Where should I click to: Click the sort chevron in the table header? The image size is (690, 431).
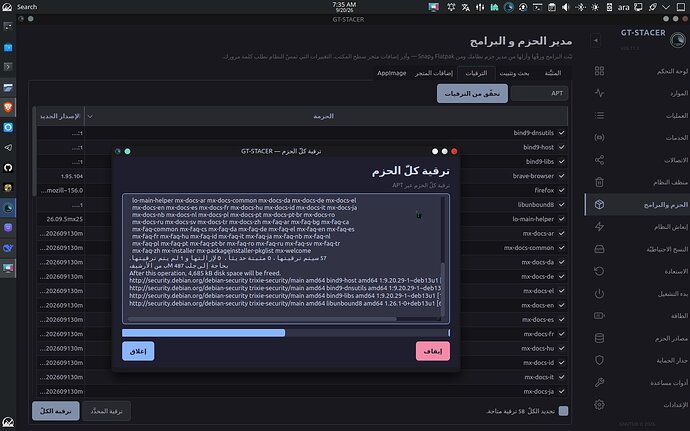(90, 116)
